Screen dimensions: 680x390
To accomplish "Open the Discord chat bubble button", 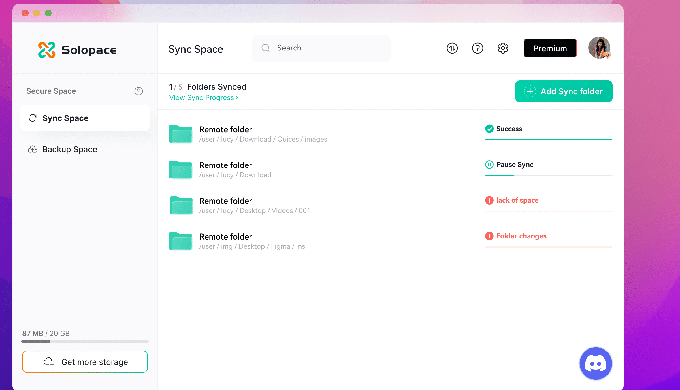I will click(x=595, y=364).
